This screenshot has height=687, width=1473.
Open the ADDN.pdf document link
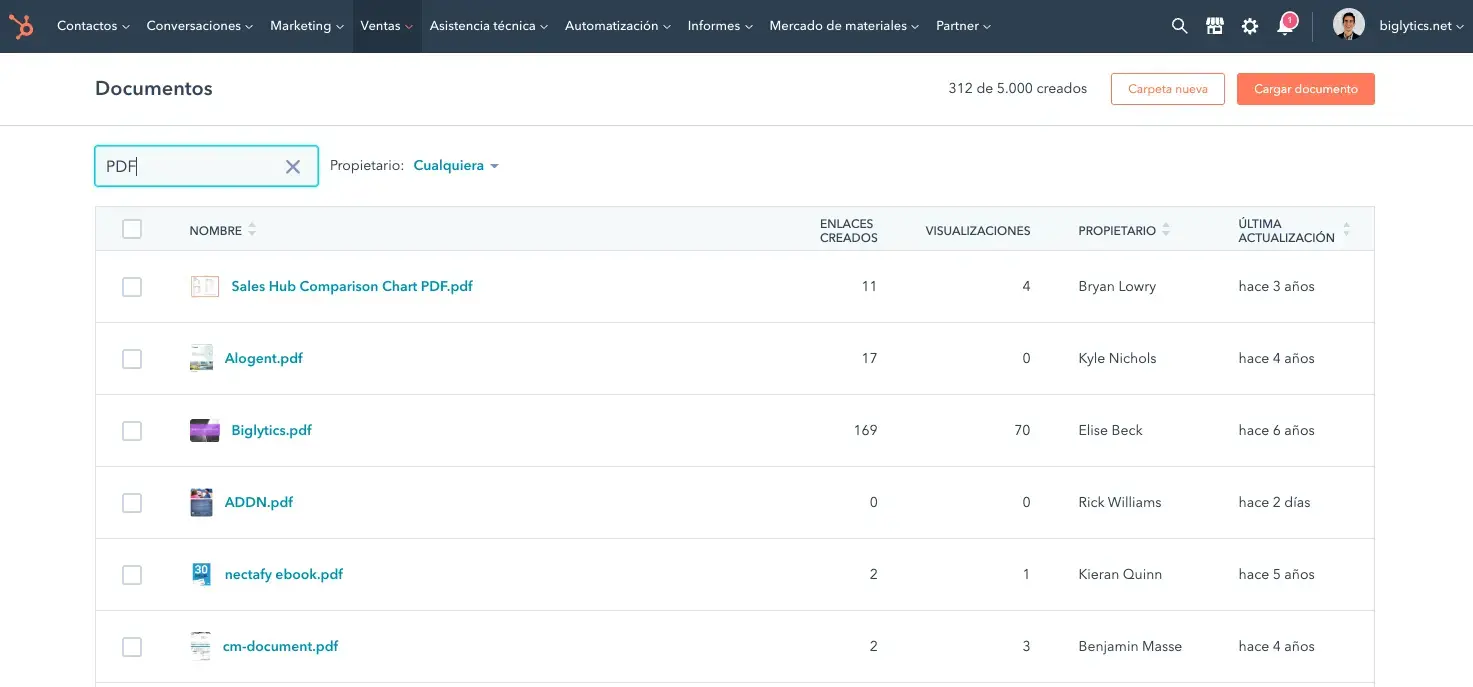click(259, 502)
